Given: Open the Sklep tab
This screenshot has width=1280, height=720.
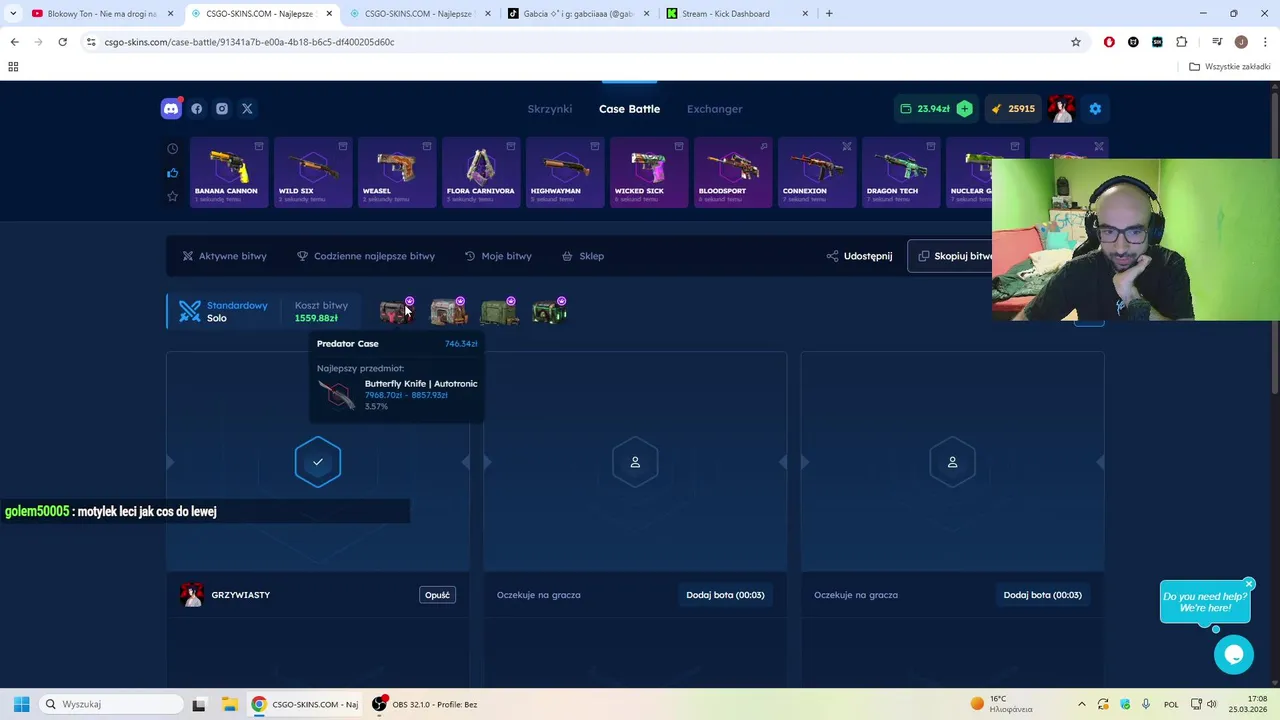Looking at the screenshot, I should pos(583,256).
